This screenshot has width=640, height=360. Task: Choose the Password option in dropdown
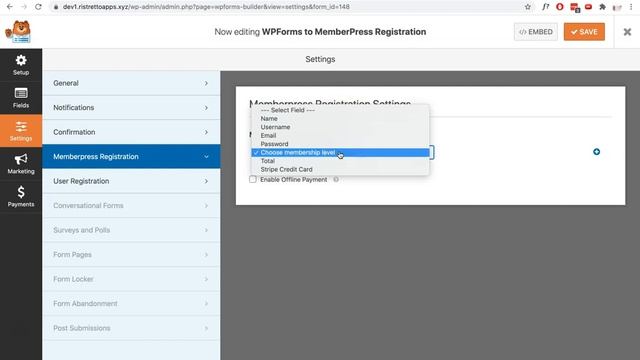340,144
